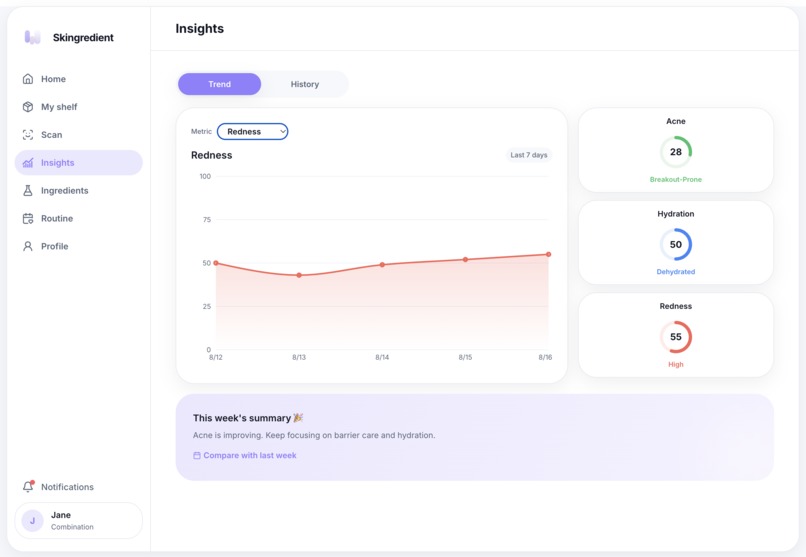Click the Insights chart icon
This screenshot has width=806, height=557.
coord(28,162)
